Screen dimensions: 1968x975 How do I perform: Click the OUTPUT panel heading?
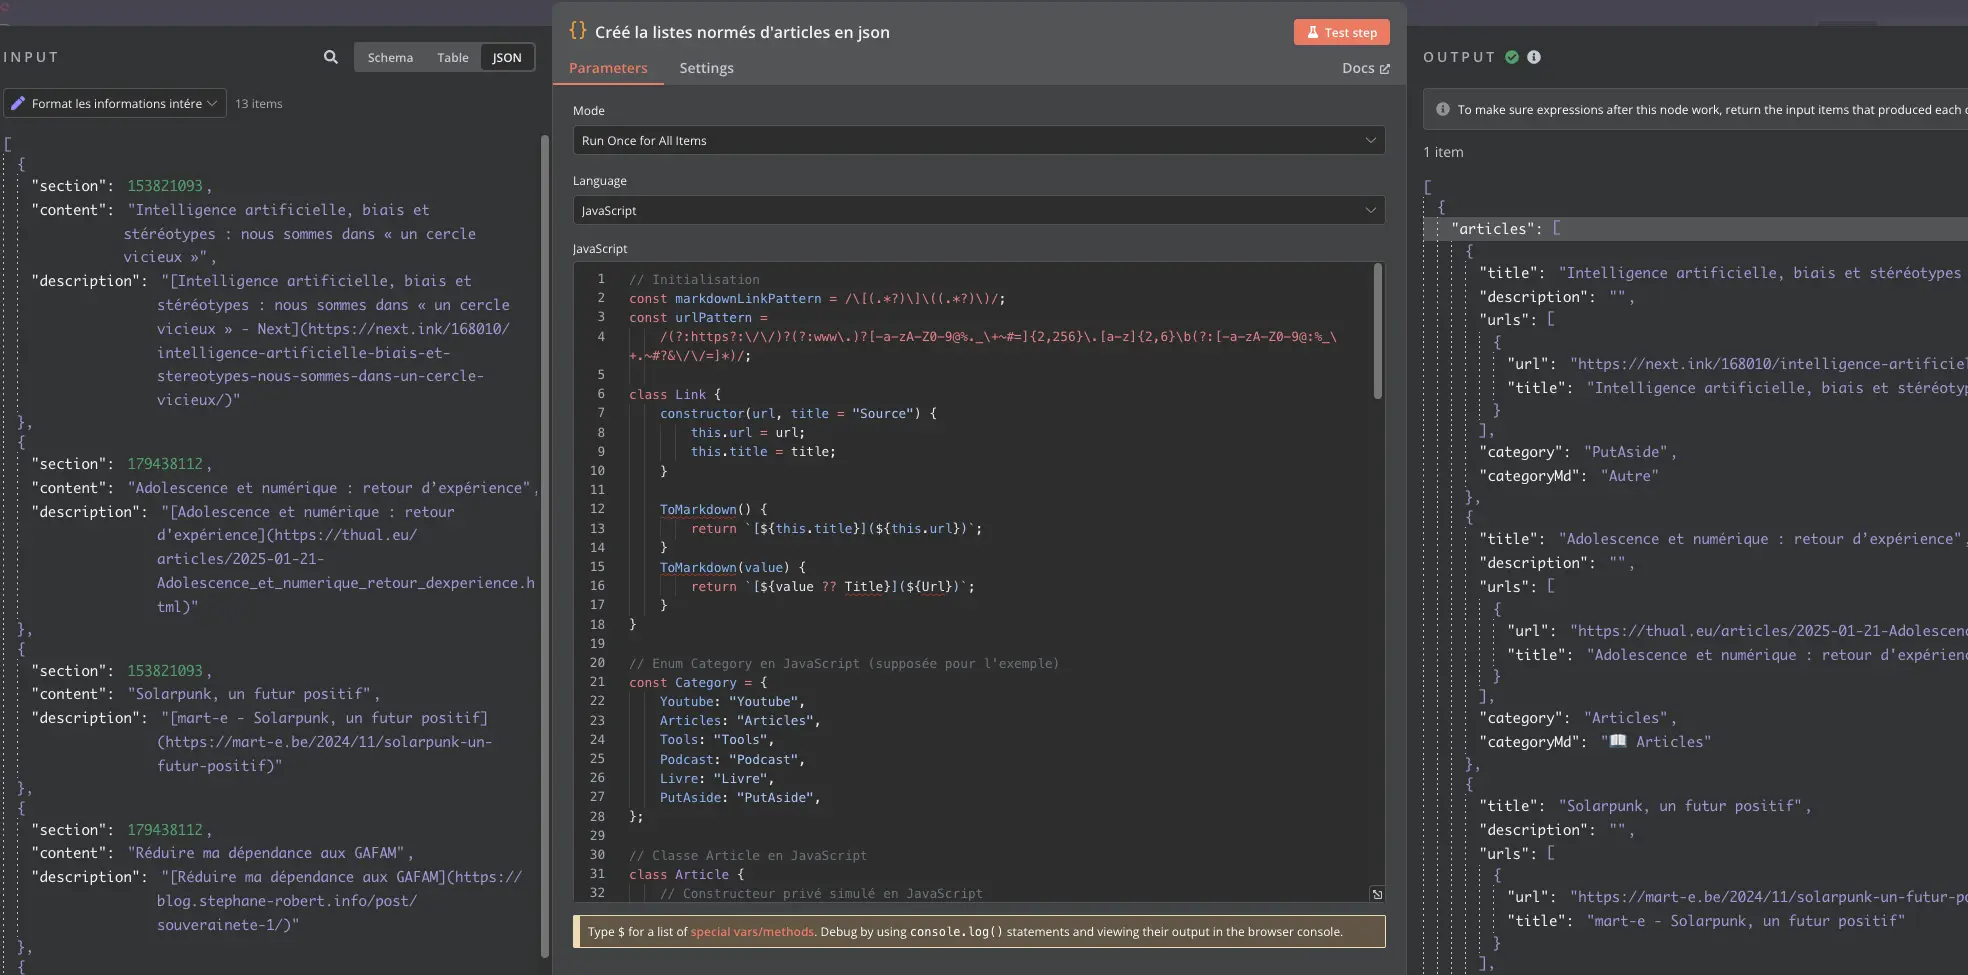pos(1459,57)
